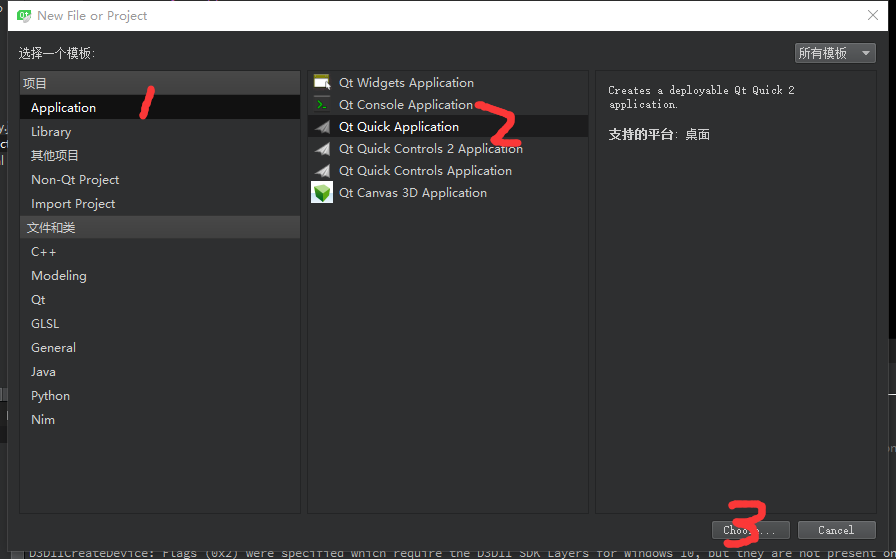Click the Qt logo in title bar

point(24,15)
